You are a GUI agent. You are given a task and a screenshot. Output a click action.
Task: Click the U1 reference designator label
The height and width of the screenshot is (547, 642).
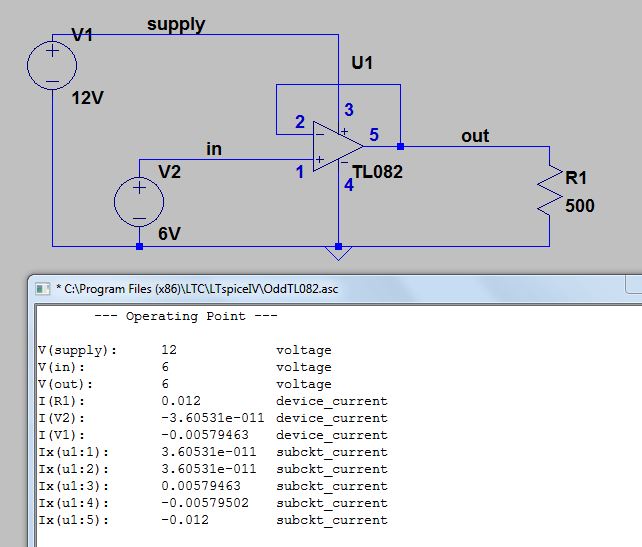[362, 63]
